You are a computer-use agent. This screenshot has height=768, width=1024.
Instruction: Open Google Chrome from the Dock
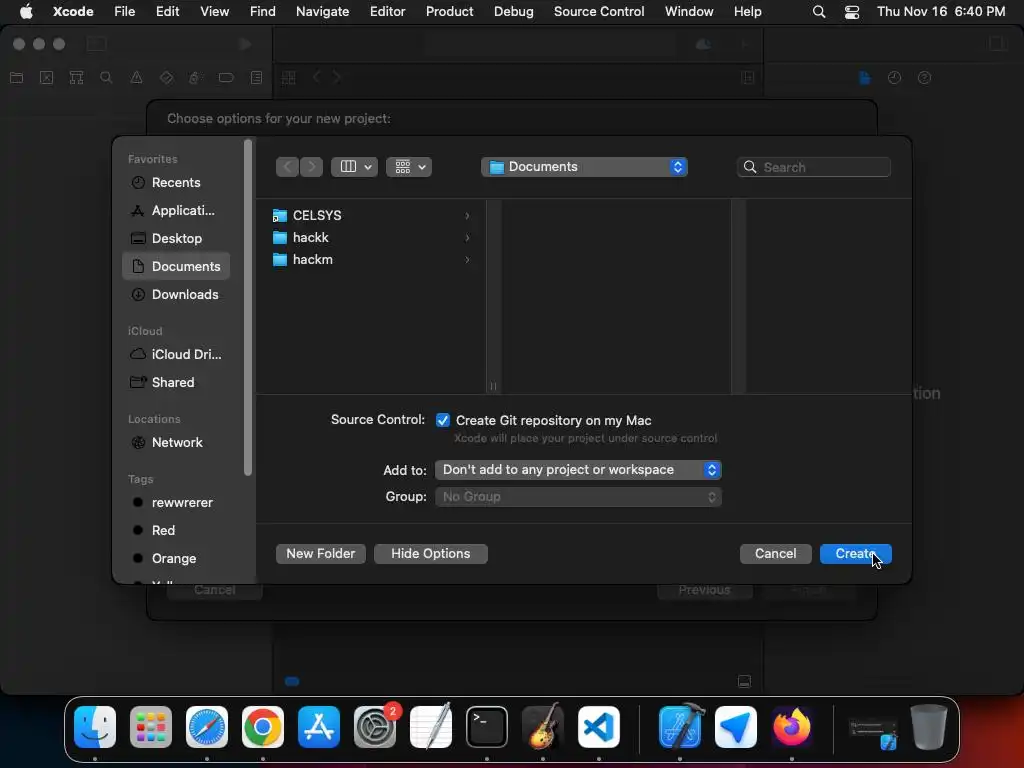263,726
